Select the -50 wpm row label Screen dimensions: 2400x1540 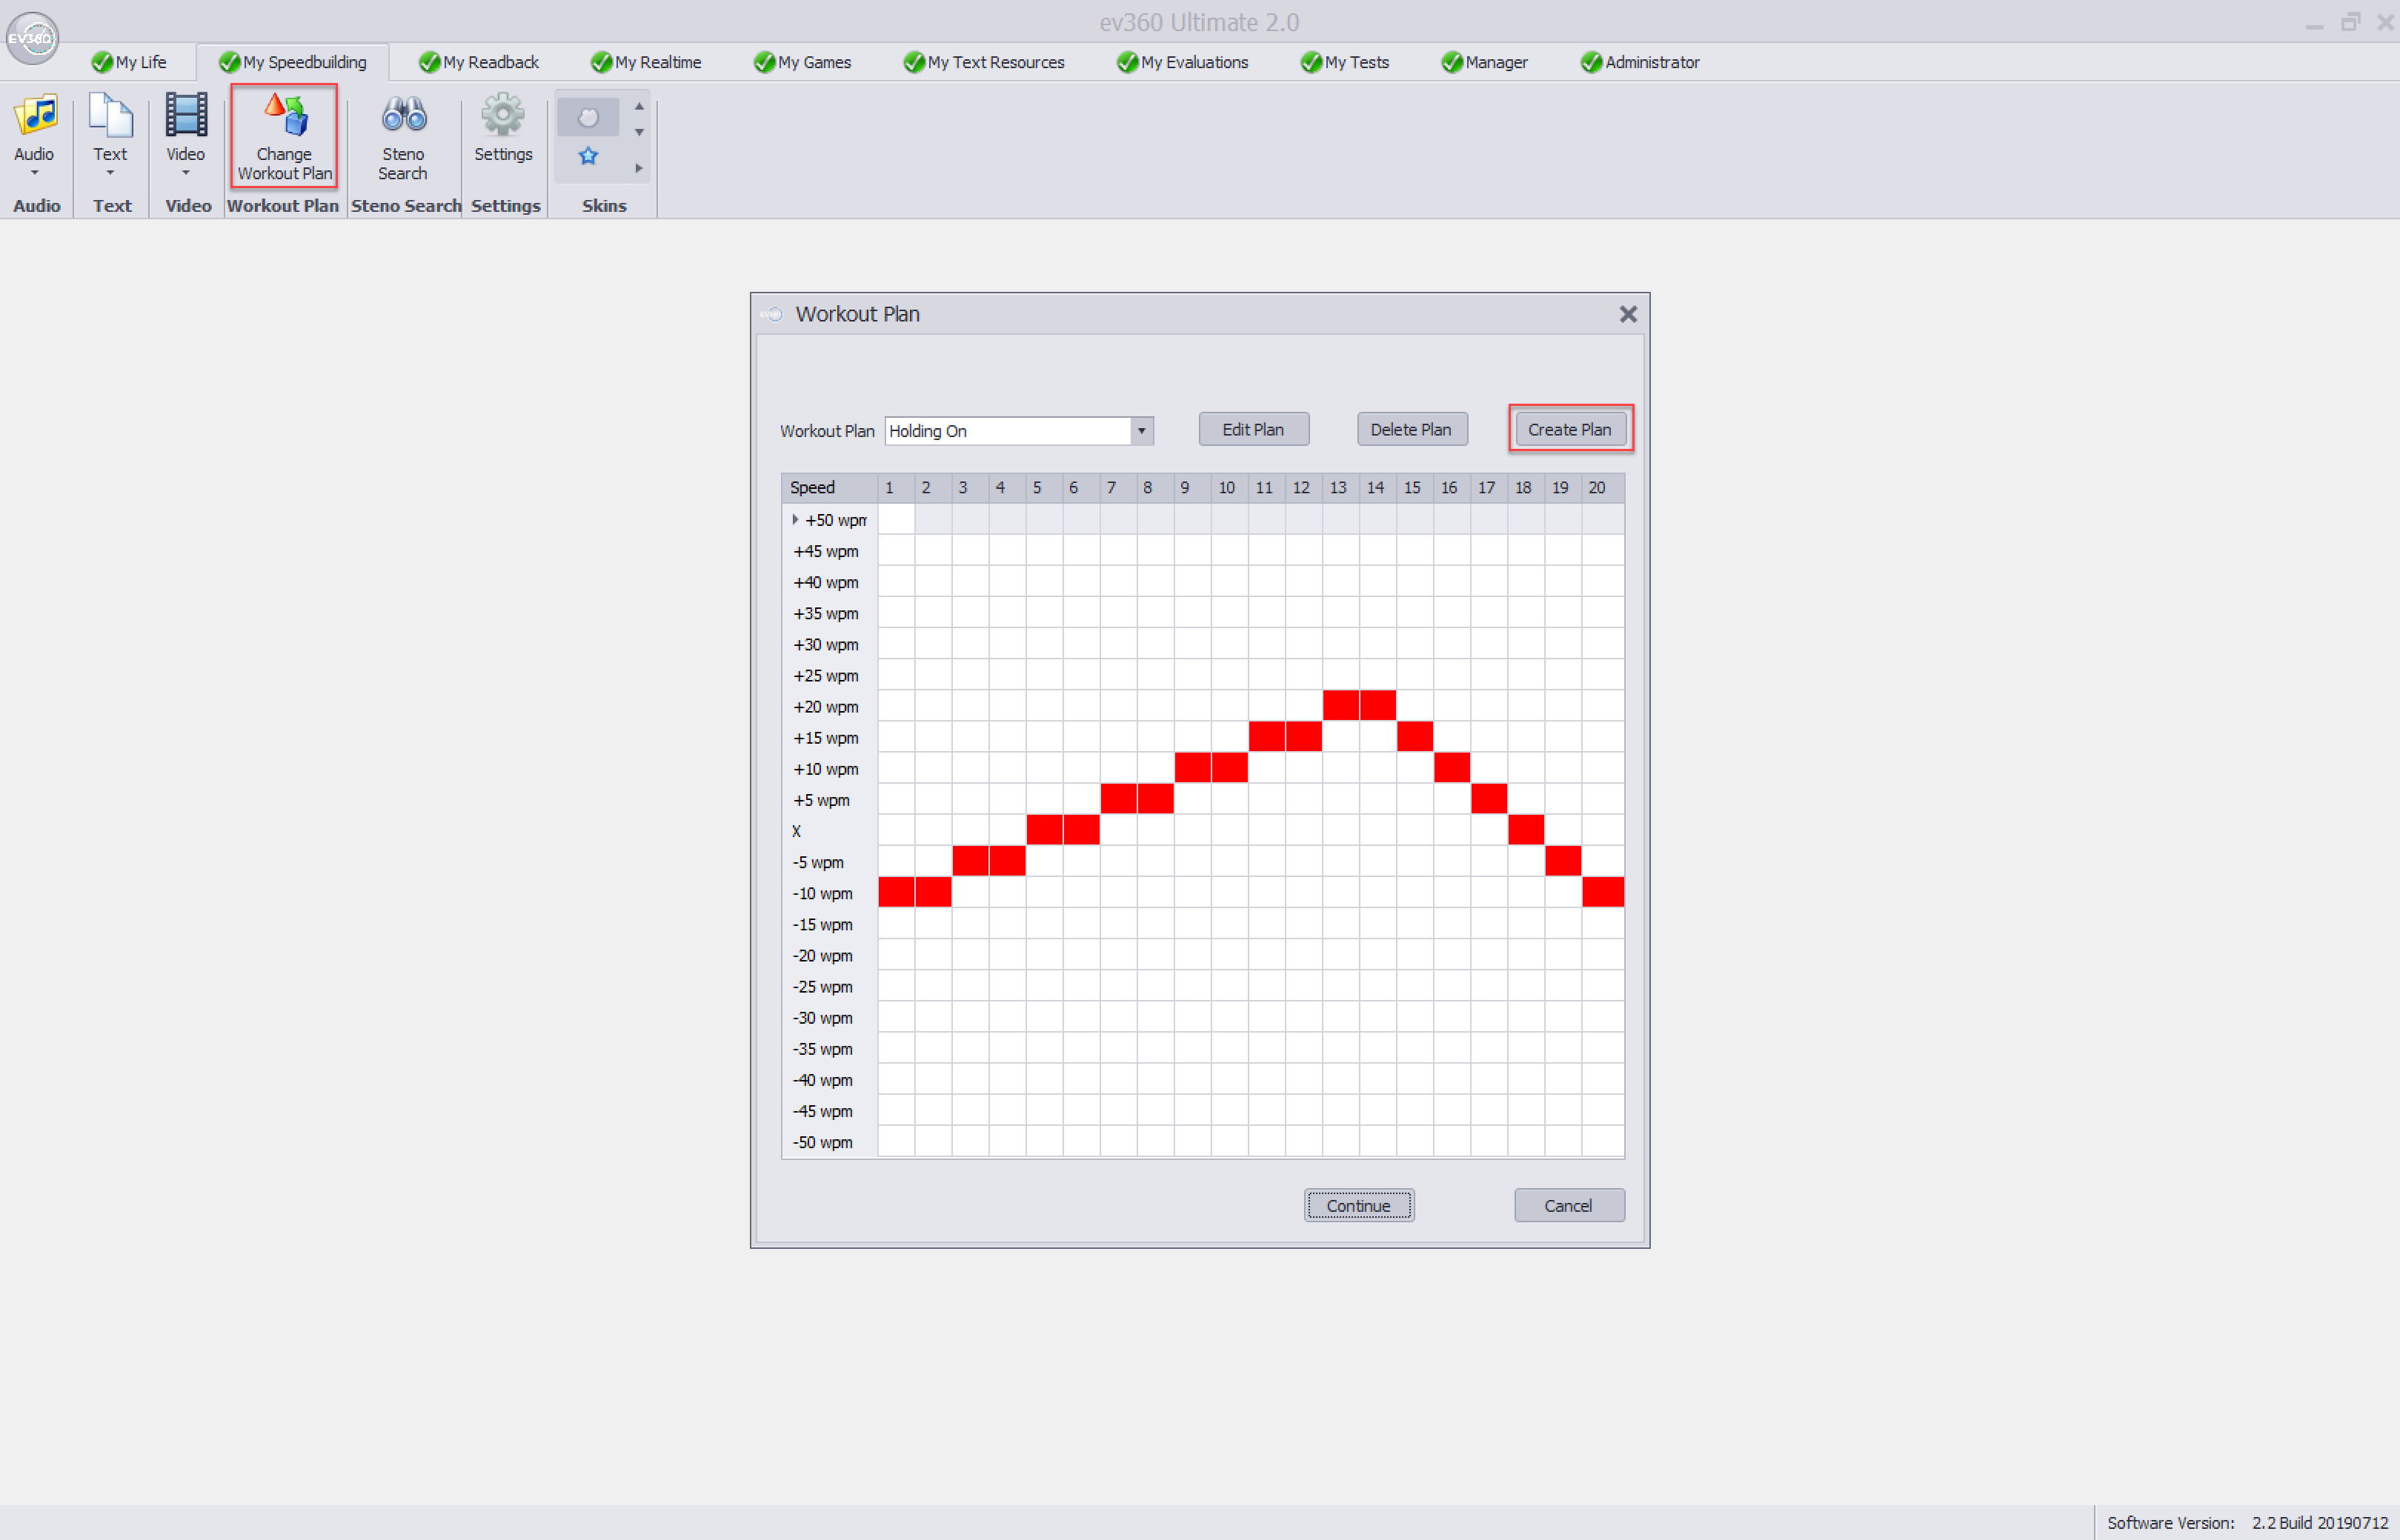tap(823, 1143)
